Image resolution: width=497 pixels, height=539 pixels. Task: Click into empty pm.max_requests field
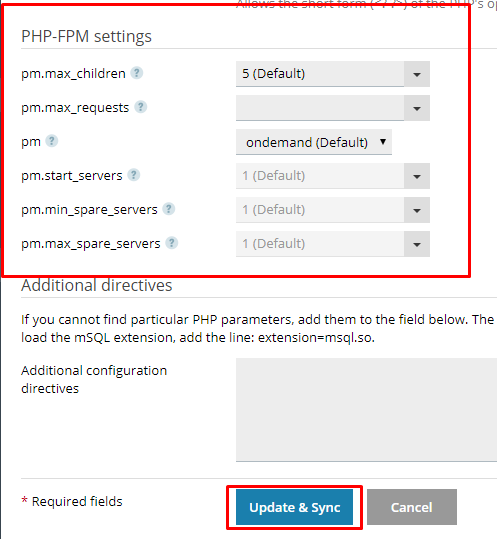click(320, 108)
